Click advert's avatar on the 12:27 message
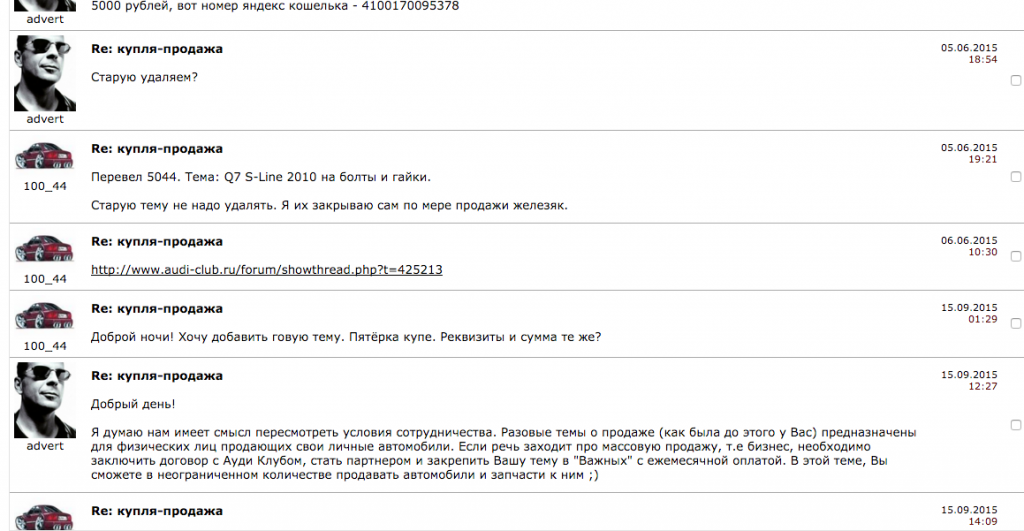 45,400
